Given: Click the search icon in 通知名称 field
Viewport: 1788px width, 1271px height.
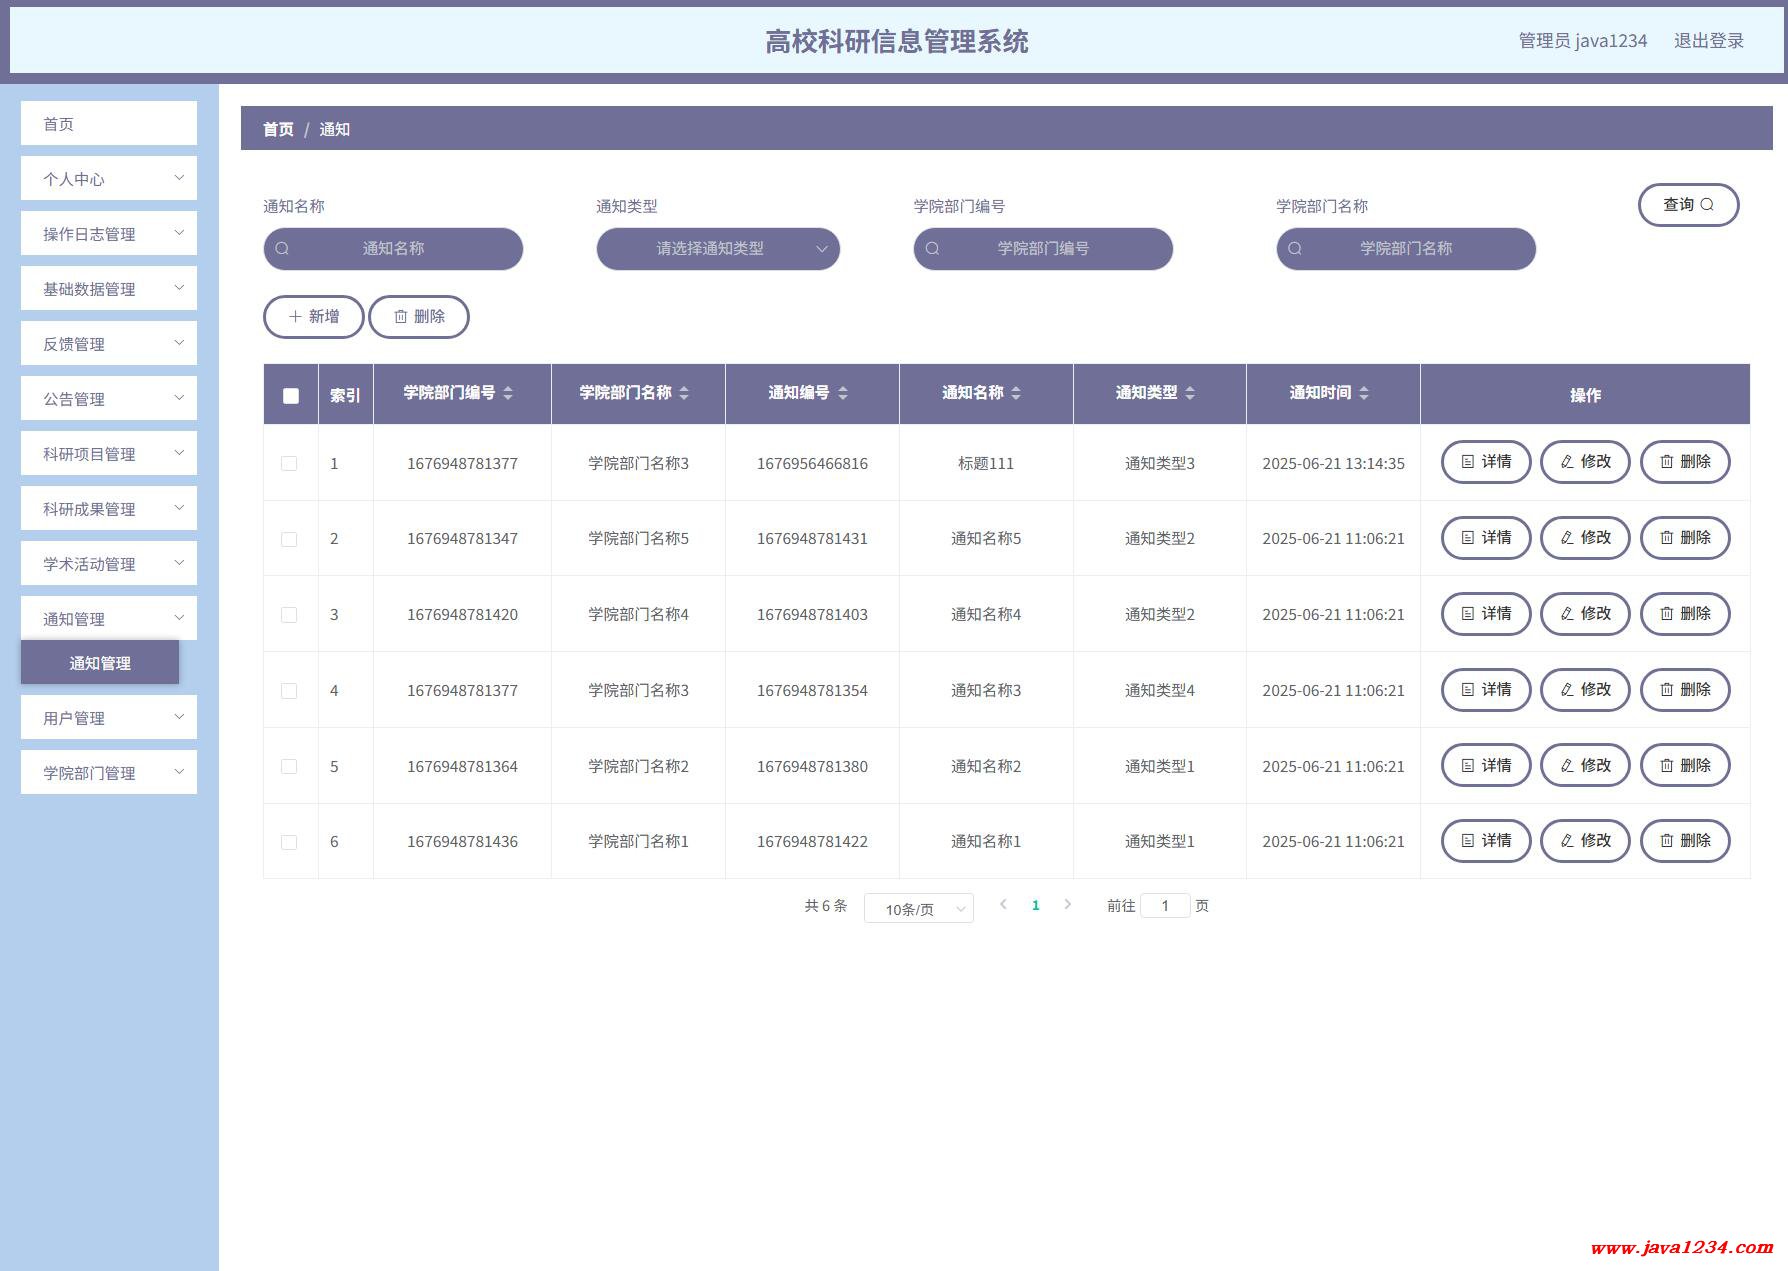Looking at the screenshot, I should pos(283,249).
